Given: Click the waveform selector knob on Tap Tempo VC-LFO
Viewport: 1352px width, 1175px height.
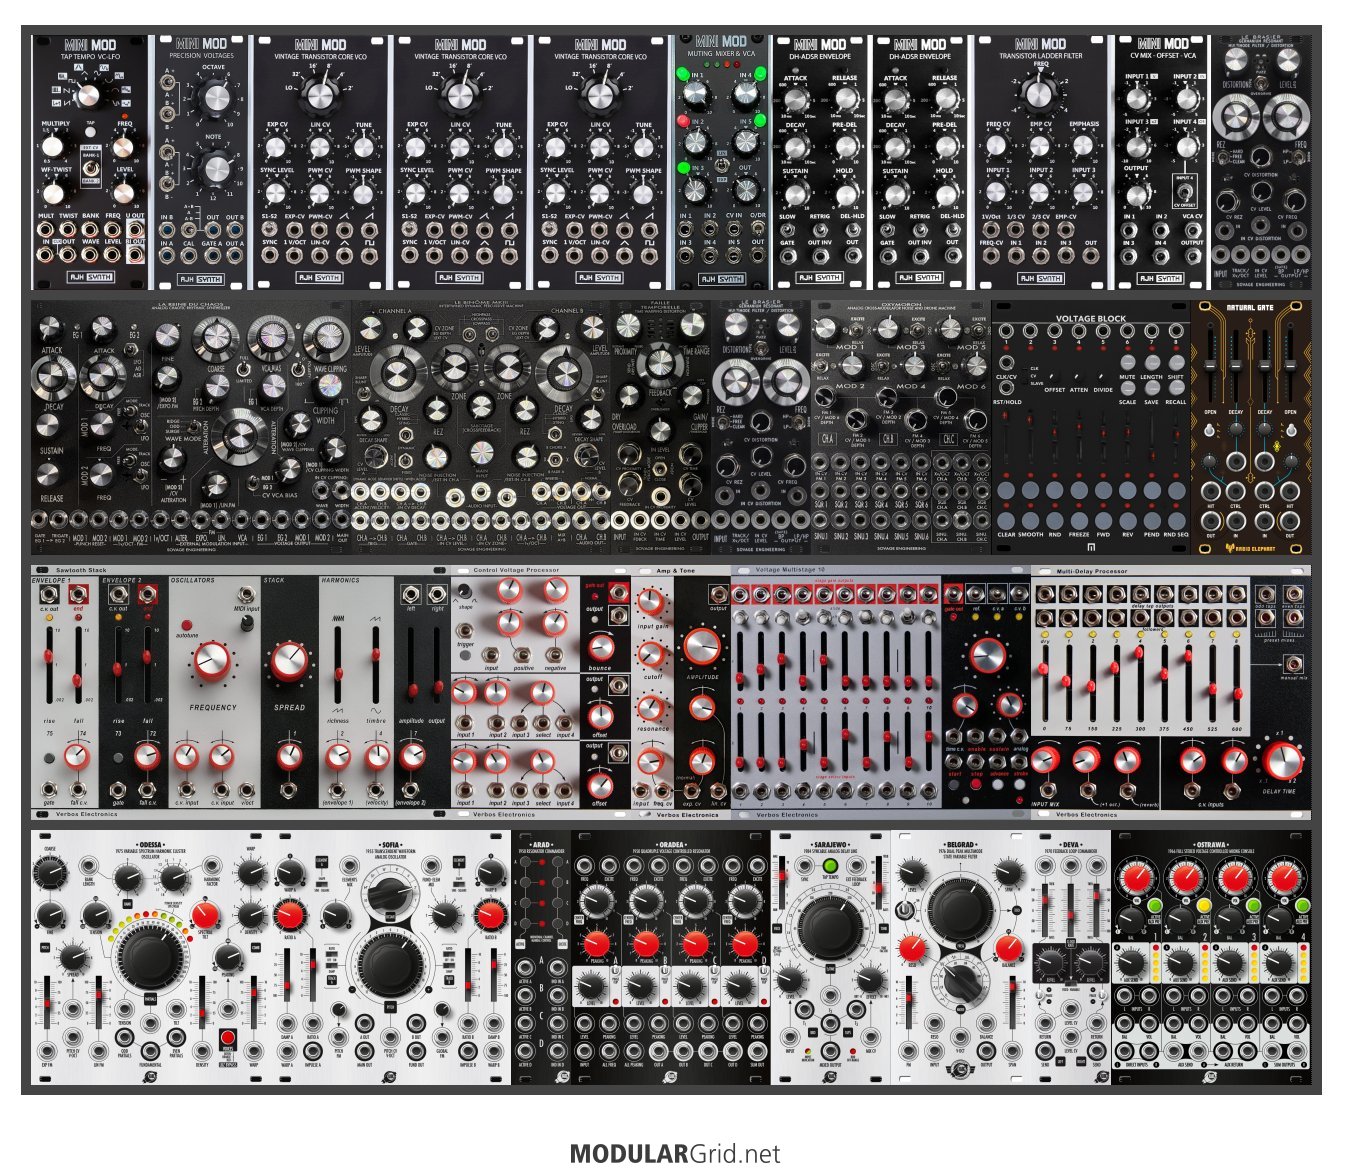Looking at the screenshot, I should tap(89, 94).
